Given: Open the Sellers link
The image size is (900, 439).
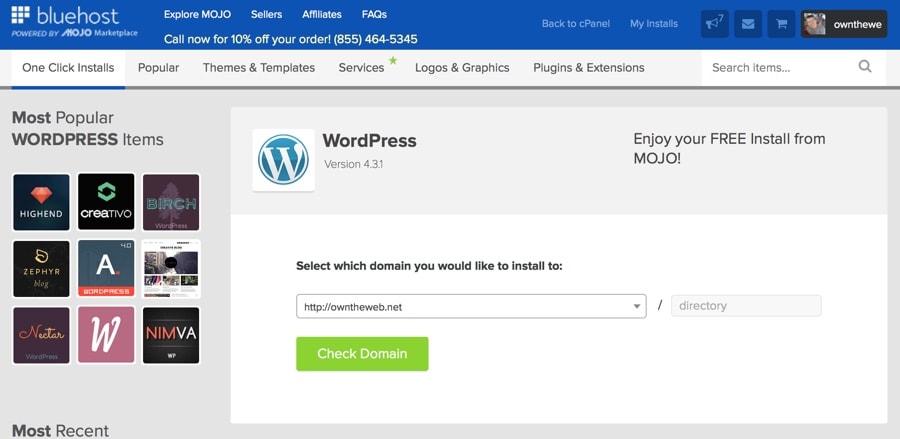Looking at the screenshot, I should click(x=266, y=14).
